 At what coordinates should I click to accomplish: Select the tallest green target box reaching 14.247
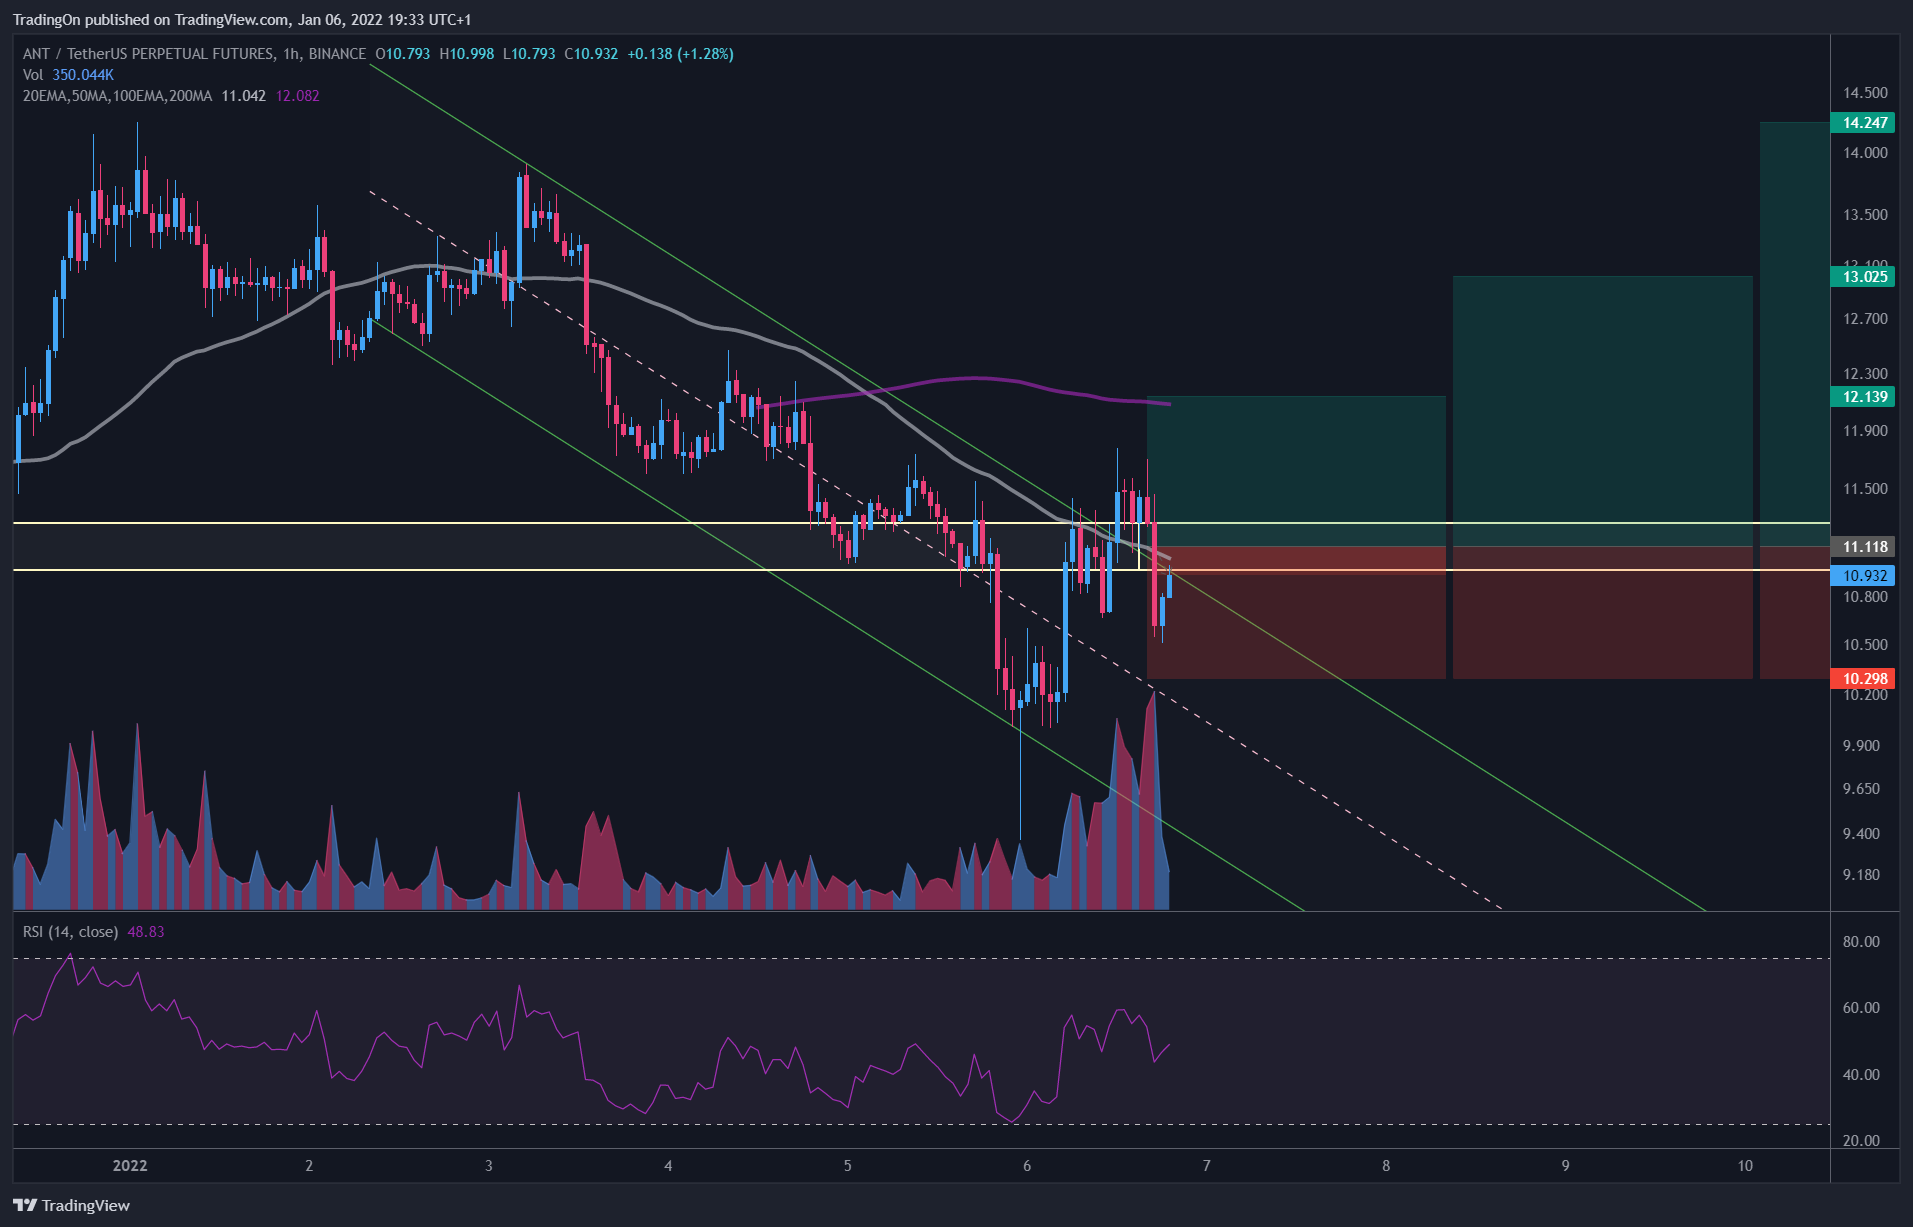tap(1794, 334)
